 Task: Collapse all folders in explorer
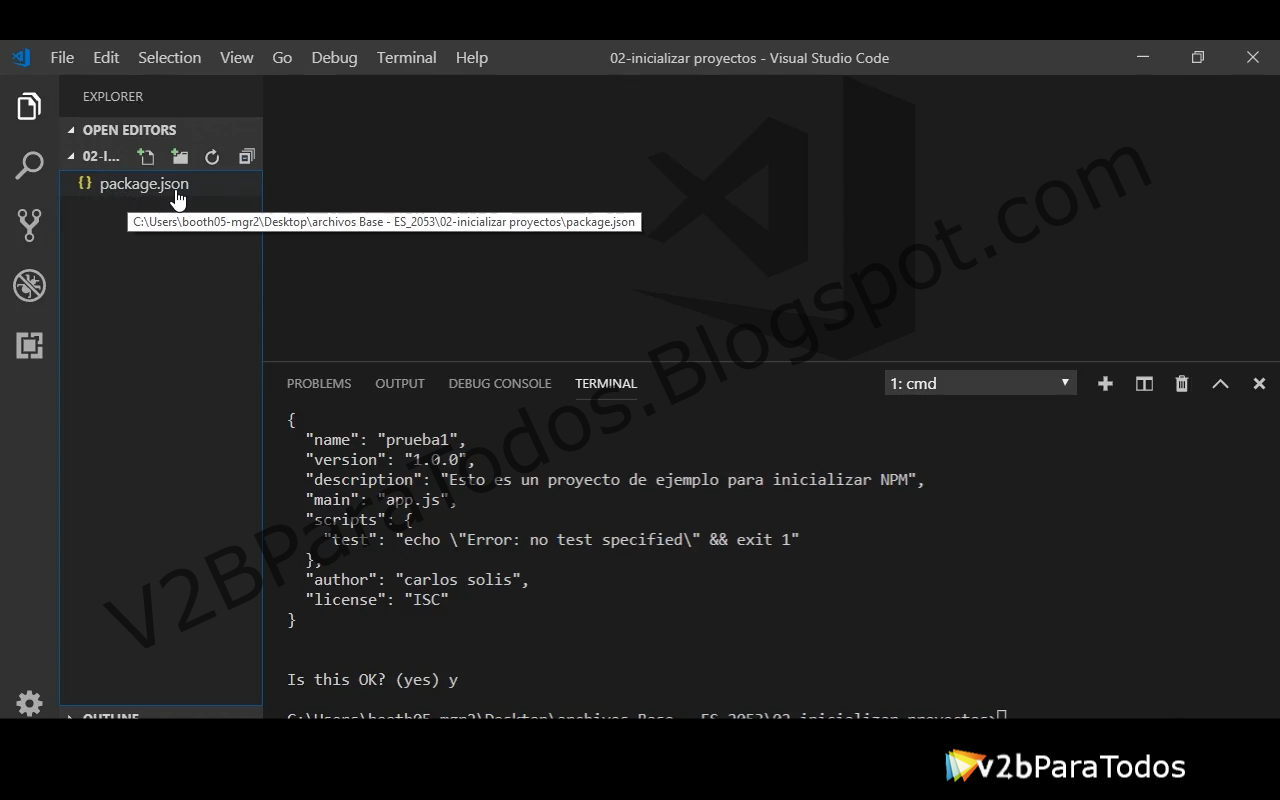click(x=246, y=156)
